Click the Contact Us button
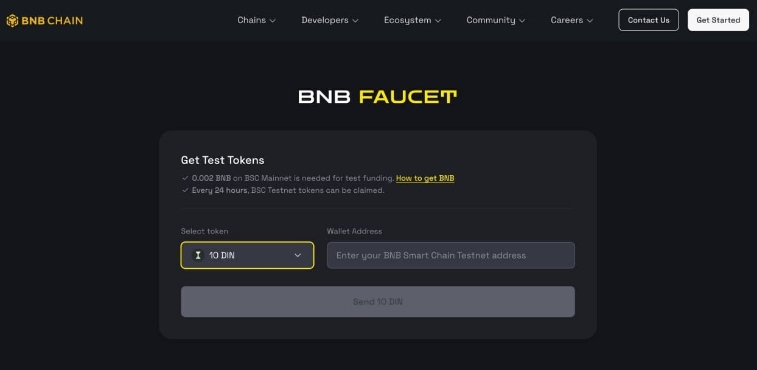 point(648,20)
